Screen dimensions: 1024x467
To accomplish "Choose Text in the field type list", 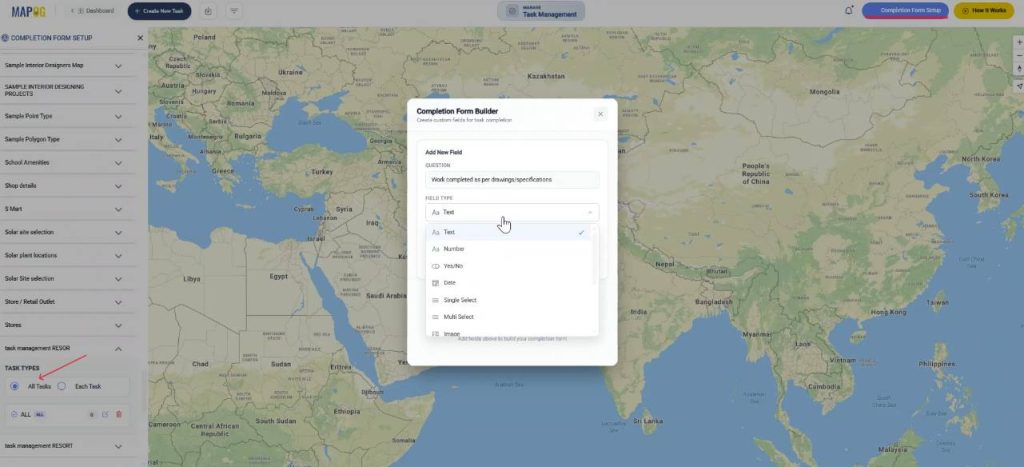I will (x=509, y=233).
